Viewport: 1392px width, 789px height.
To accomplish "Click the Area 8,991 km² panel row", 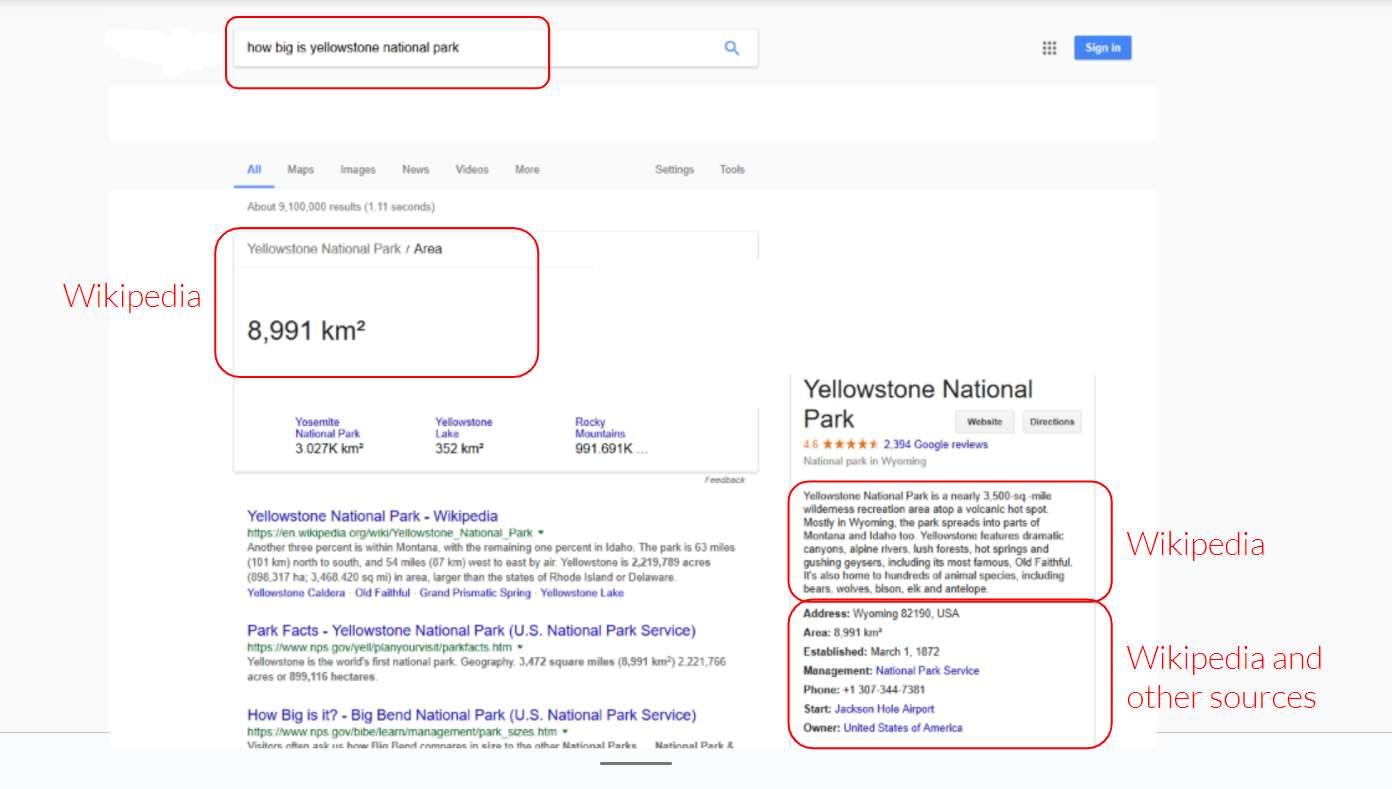I will (842, 633).
